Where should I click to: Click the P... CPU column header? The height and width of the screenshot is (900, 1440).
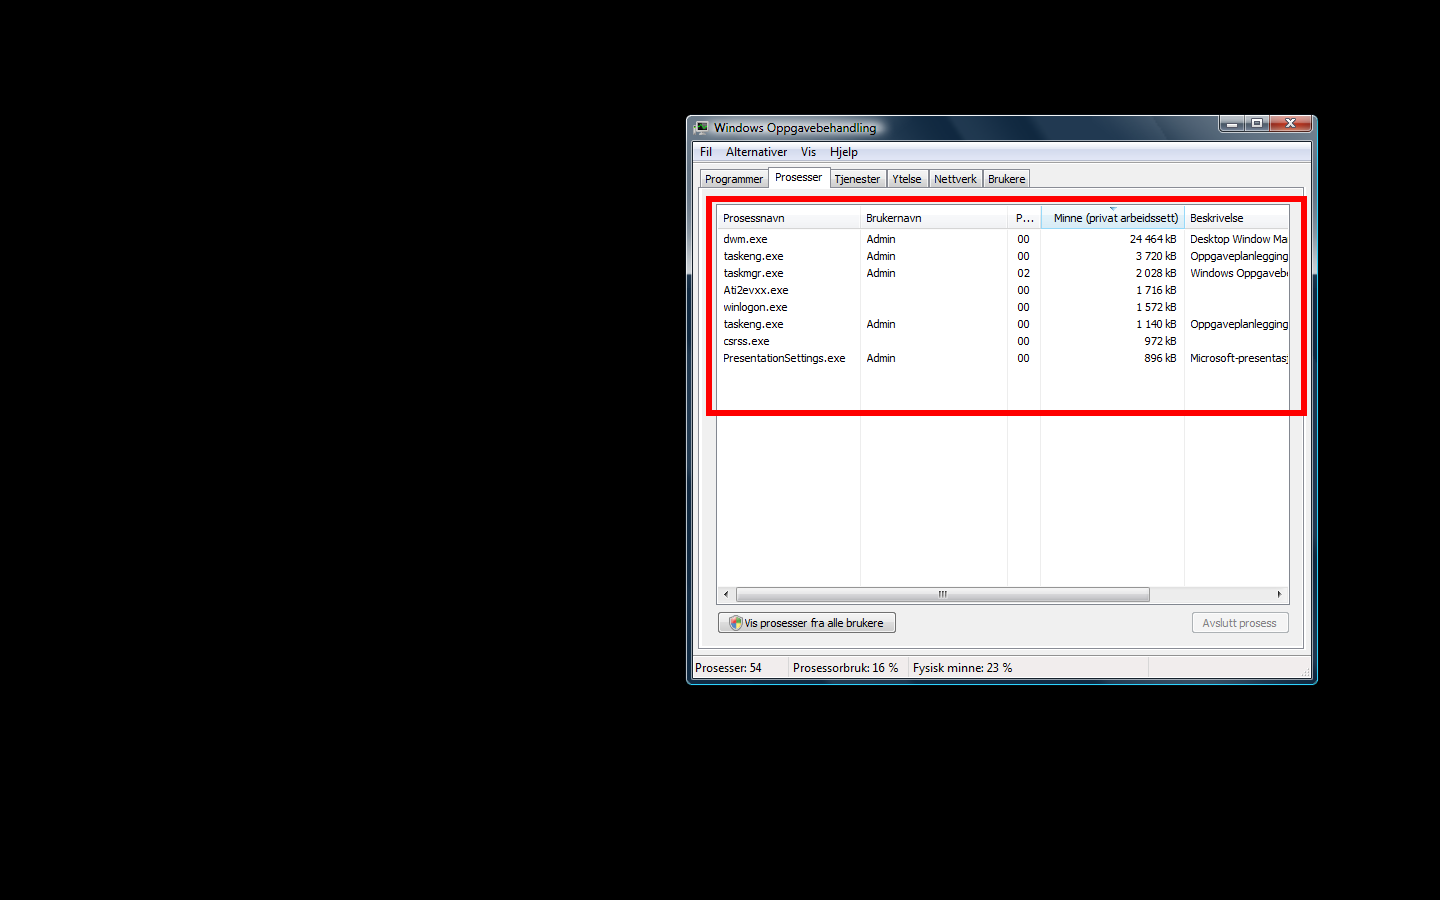coord(1024,218)
